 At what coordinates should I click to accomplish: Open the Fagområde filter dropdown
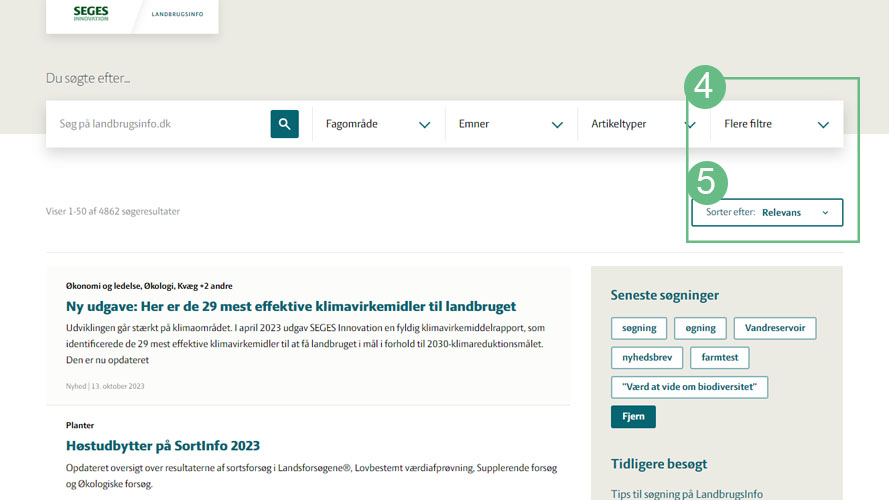click(378, 124)
